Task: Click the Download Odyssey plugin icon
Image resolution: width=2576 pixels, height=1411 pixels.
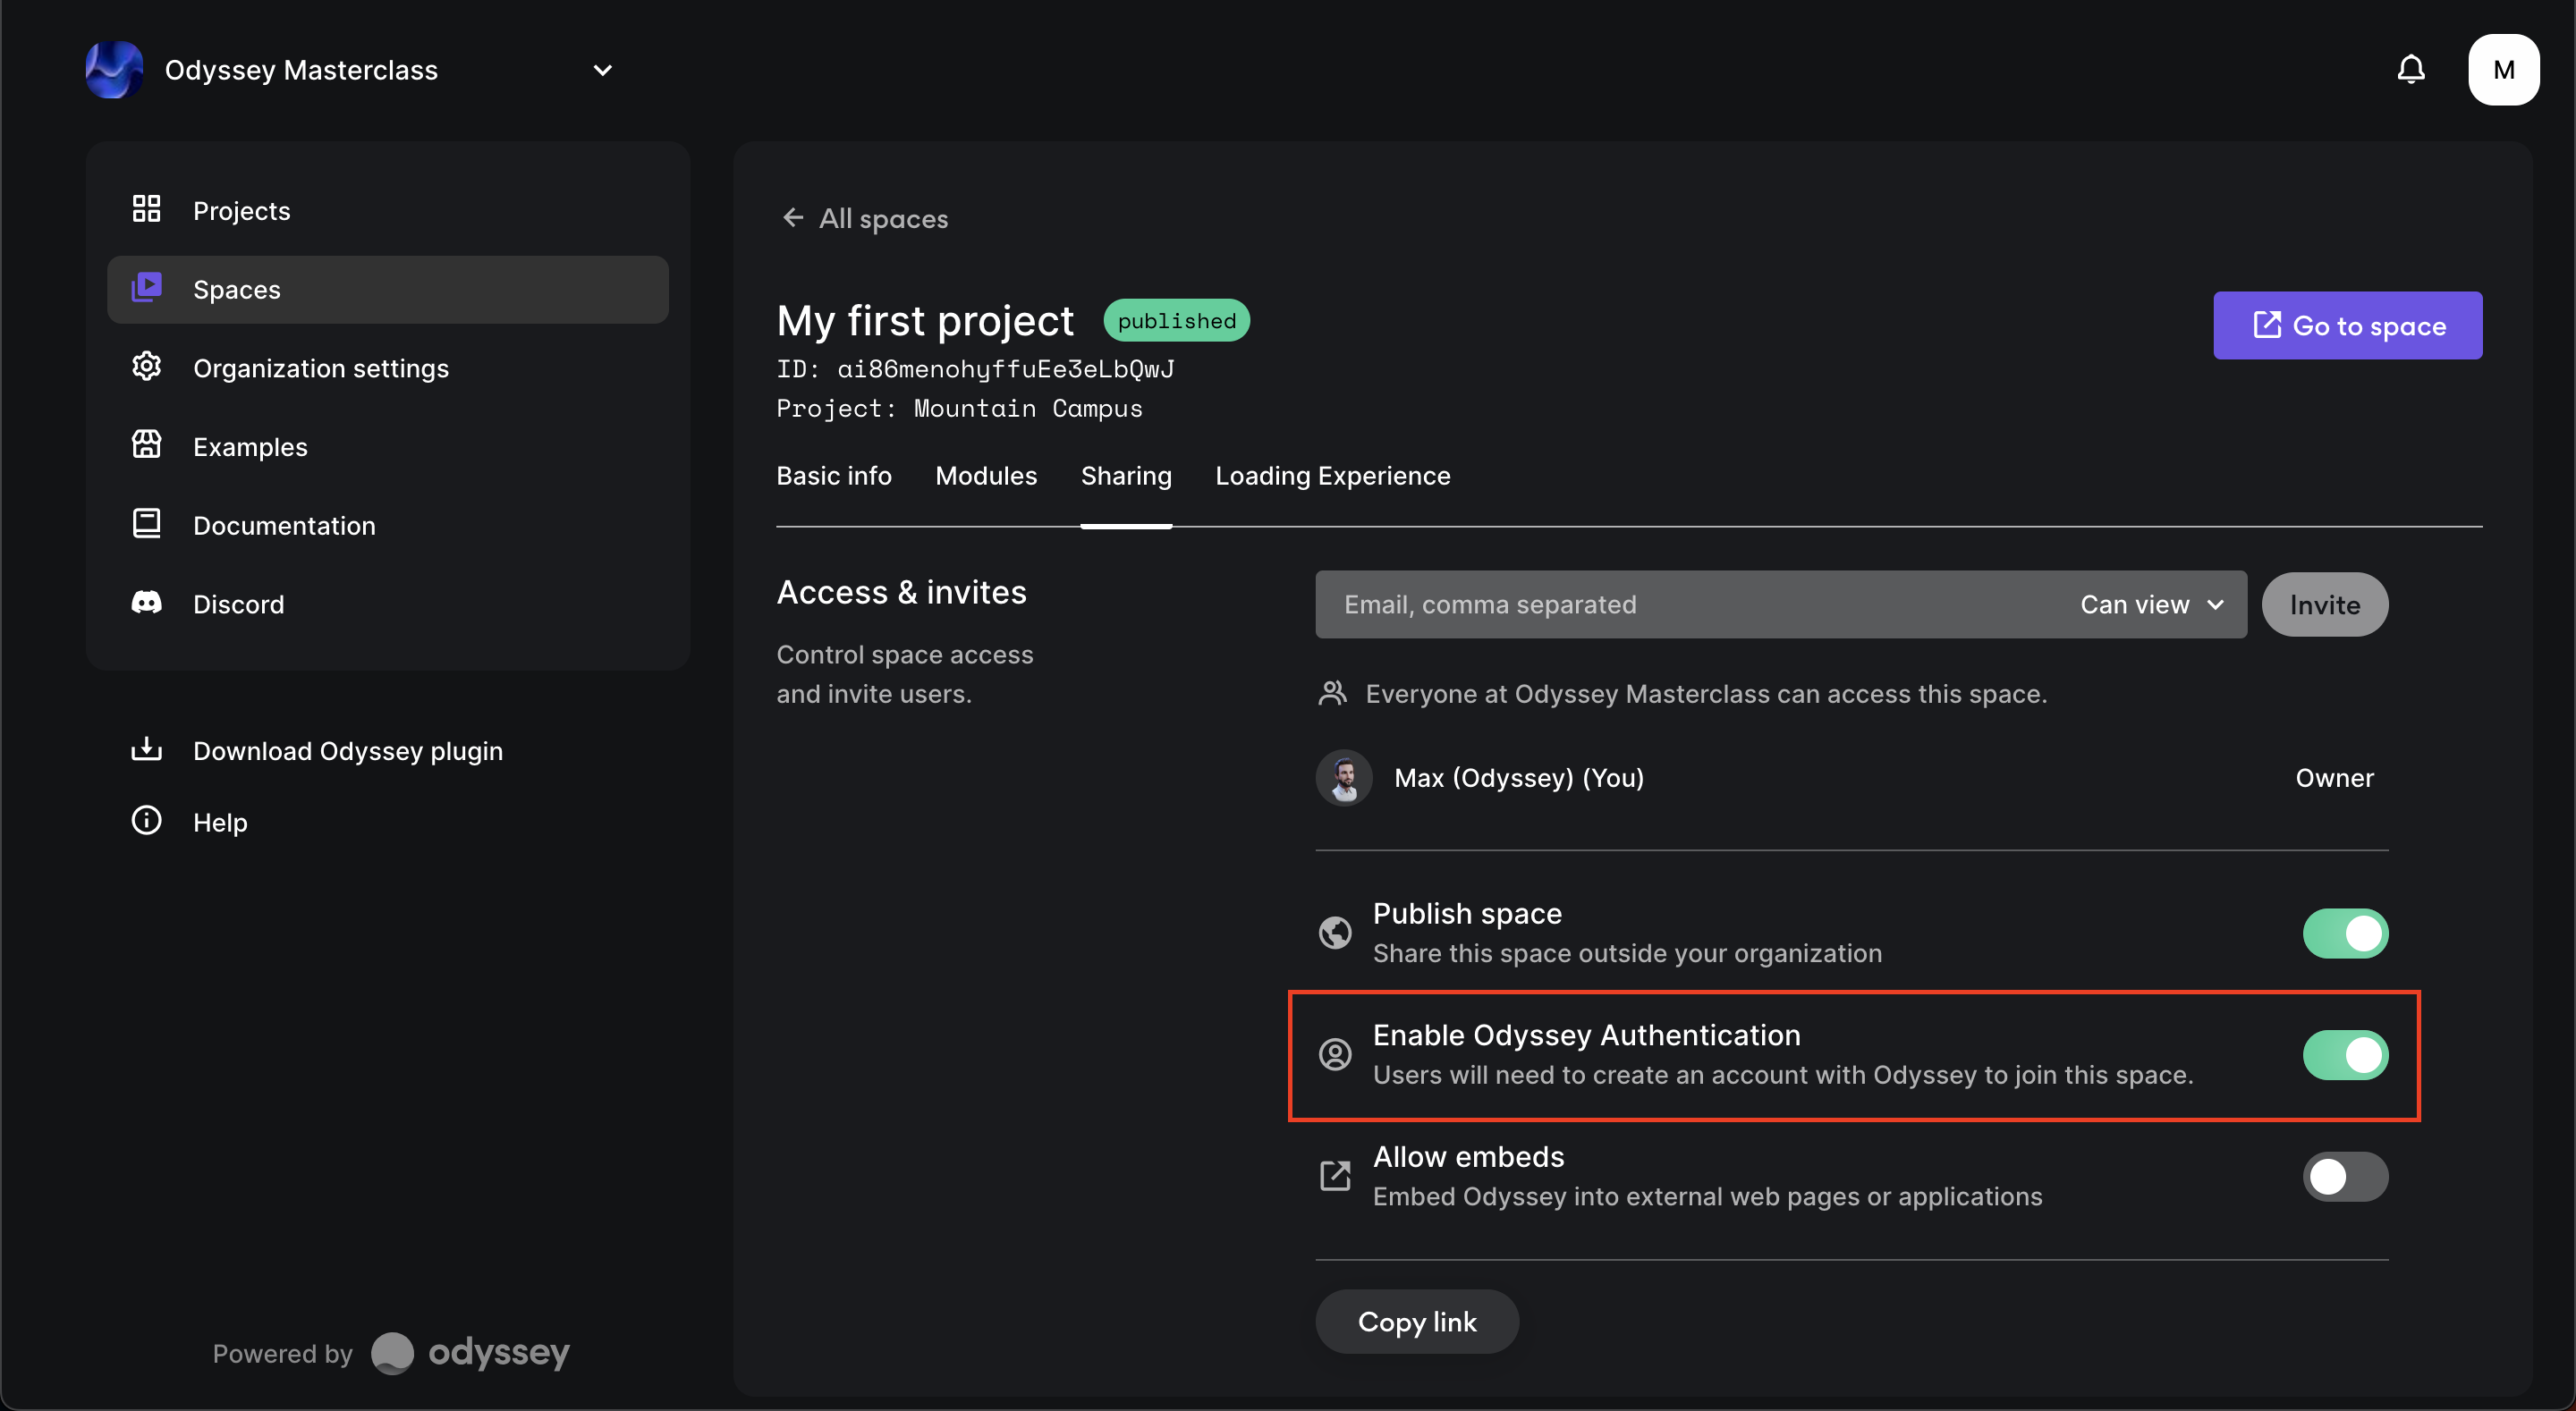Action: pos(146,750)
